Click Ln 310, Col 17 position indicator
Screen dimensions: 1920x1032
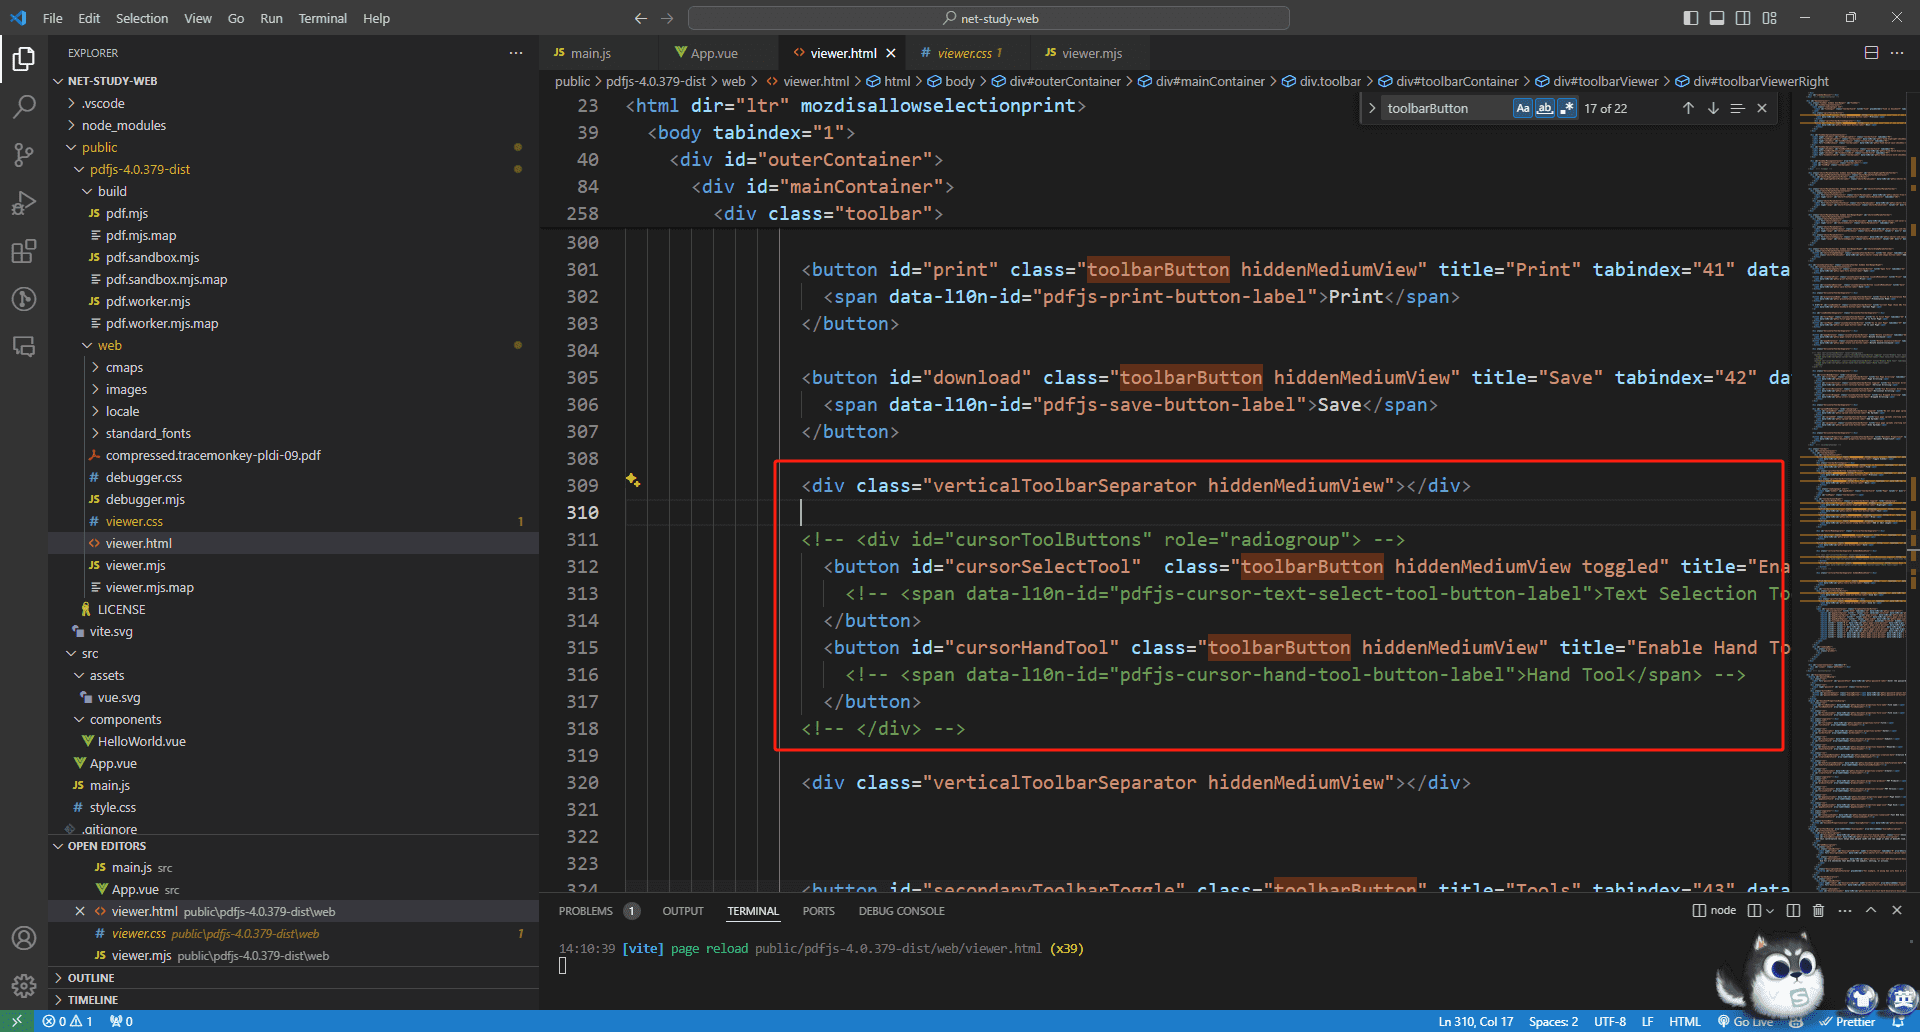(1475, 1022)
